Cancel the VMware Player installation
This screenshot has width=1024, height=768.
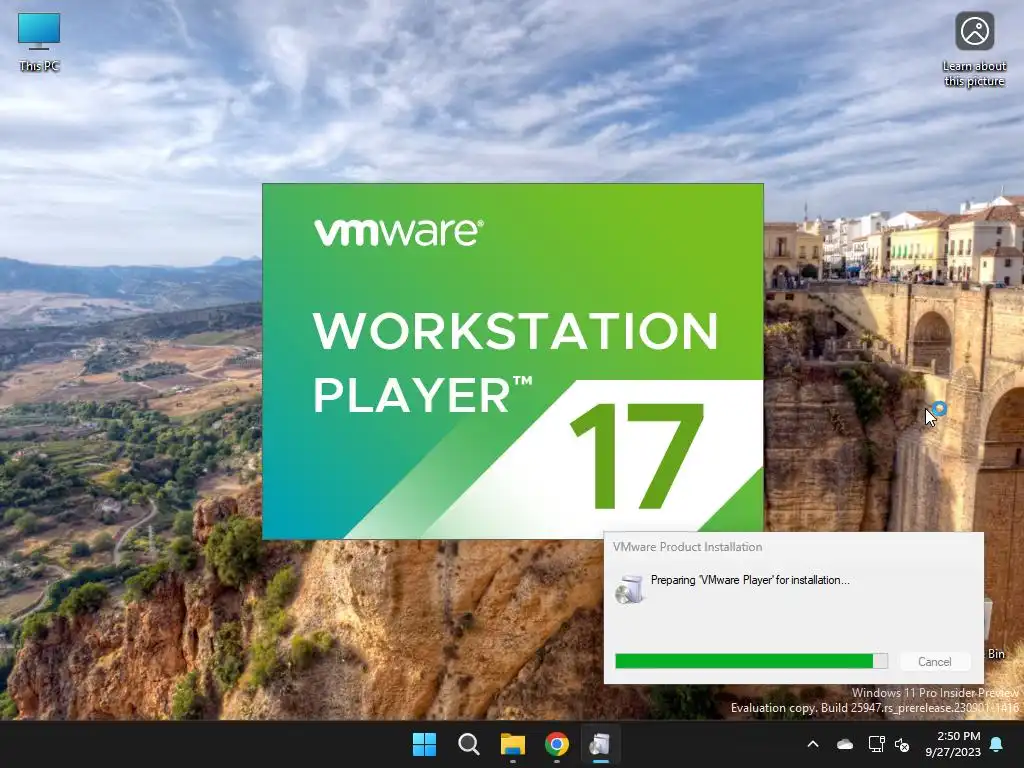click(x=935, y=662)
